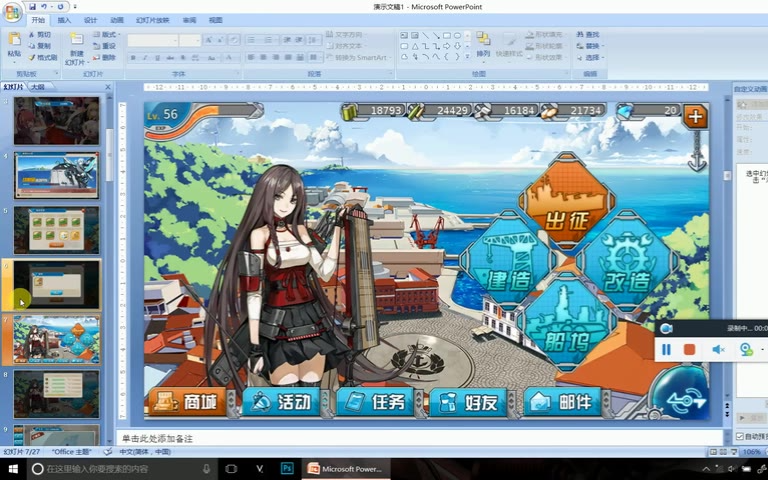Reset the slide with 重设
This screenshot has height=480, width=768.
(x=105, y=46)
